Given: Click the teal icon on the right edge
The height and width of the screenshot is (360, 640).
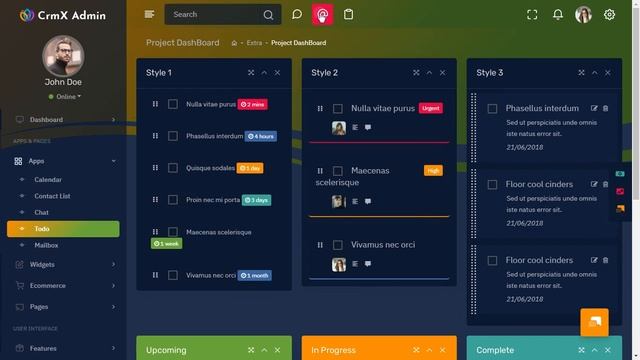Looking at the screenshot, I should [620, 174].
